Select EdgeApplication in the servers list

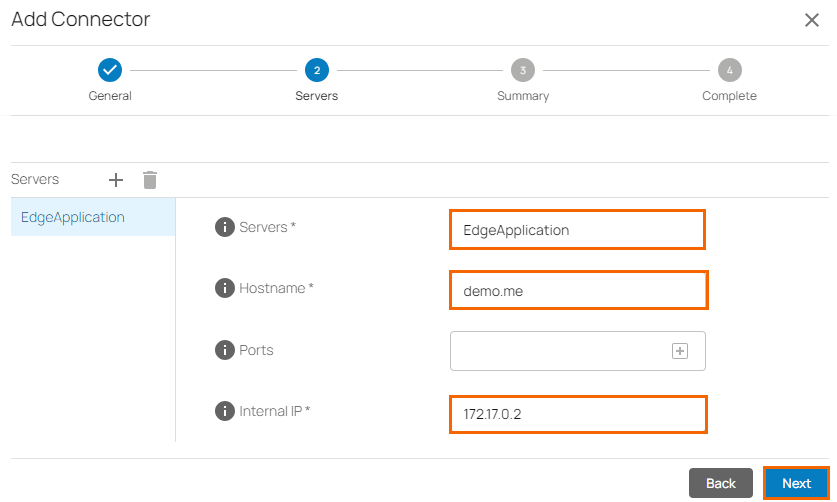pyautogui.click(x=73, y=217)
